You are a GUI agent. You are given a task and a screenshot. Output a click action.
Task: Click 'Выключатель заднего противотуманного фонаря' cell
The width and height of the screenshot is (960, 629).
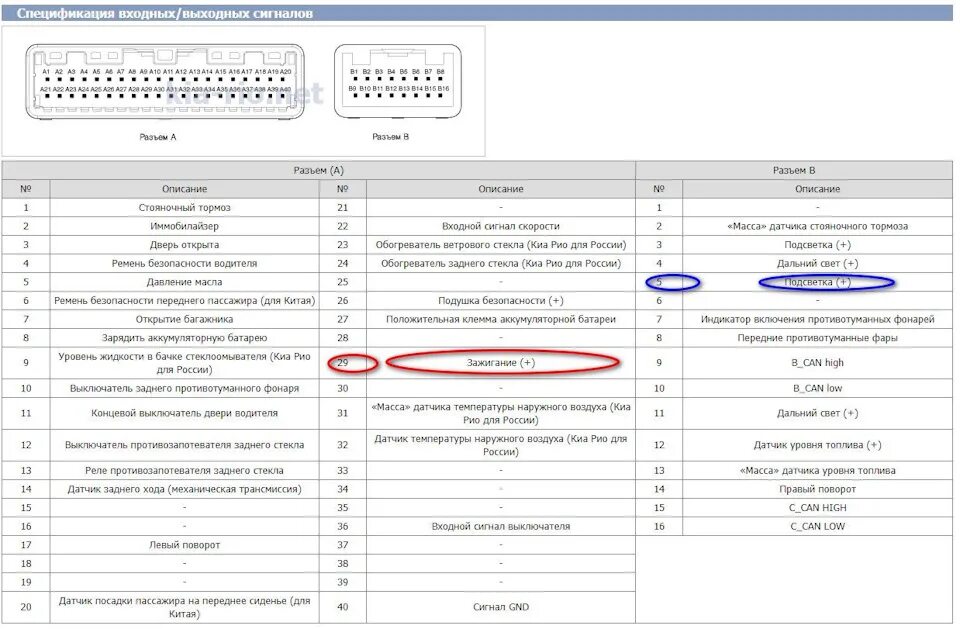(x=184, y=388)
